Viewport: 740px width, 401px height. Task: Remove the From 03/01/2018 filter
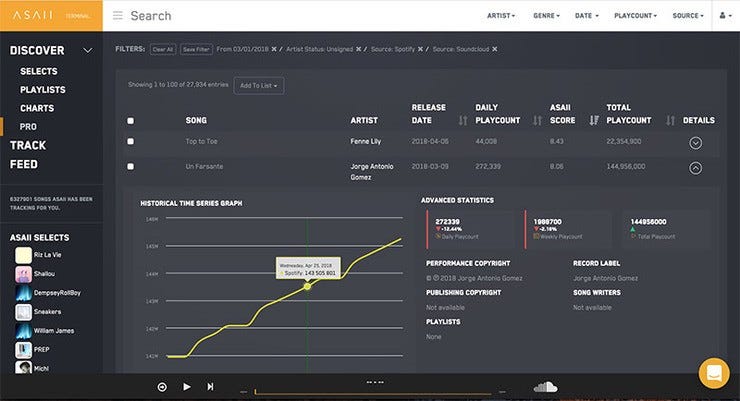pos(274,49)
